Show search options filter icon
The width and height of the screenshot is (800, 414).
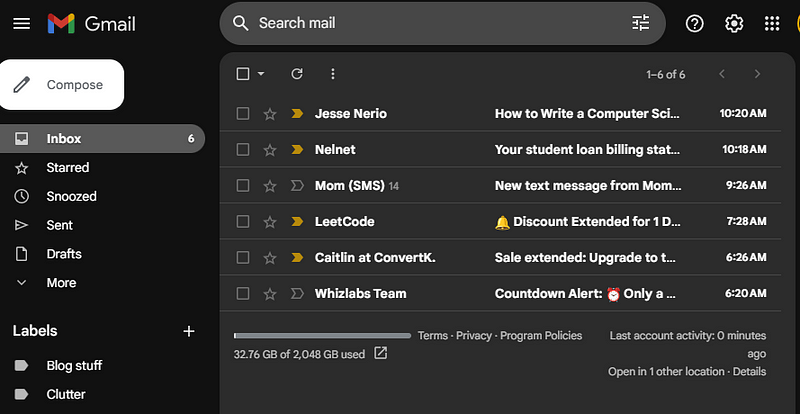[641, 23]
